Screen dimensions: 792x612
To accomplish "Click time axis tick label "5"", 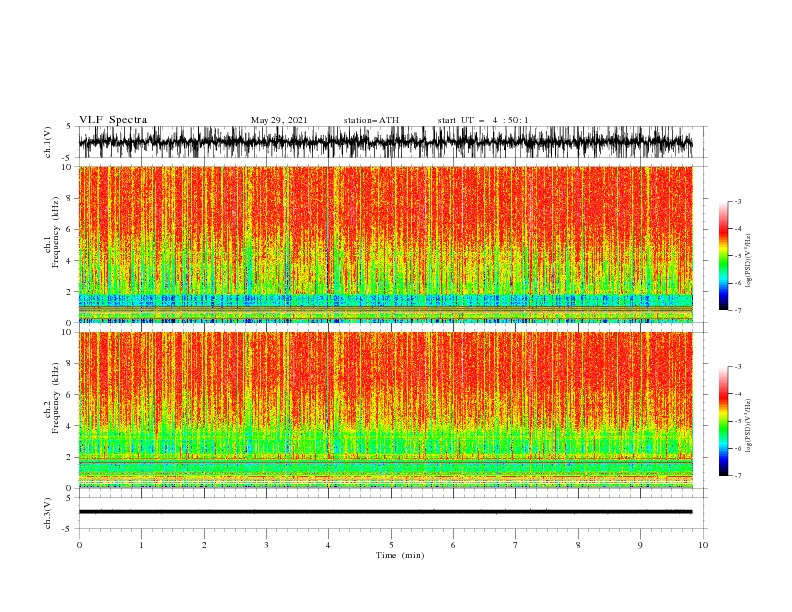I will tap(391, 545).
